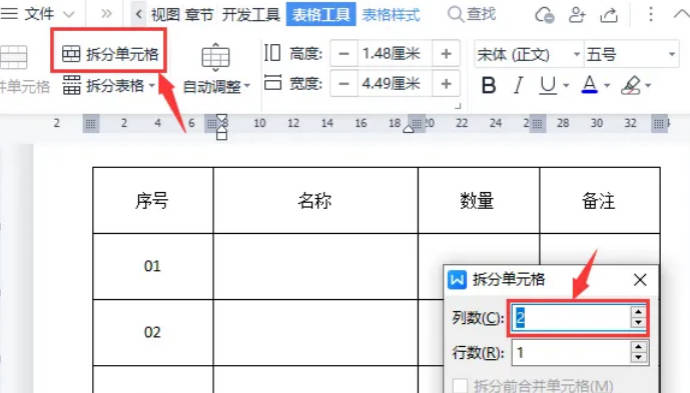The width and height of the screenshot is (690, 393).
Task: Decrease row height with minus button
Action: (344, 54)
